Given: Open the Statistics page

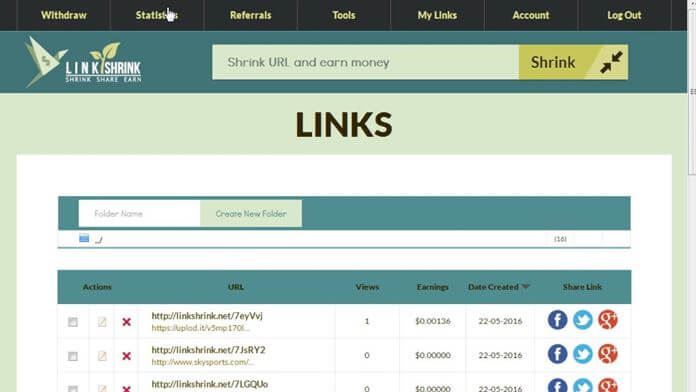Looking at the screenshot, I should point(157,15).
